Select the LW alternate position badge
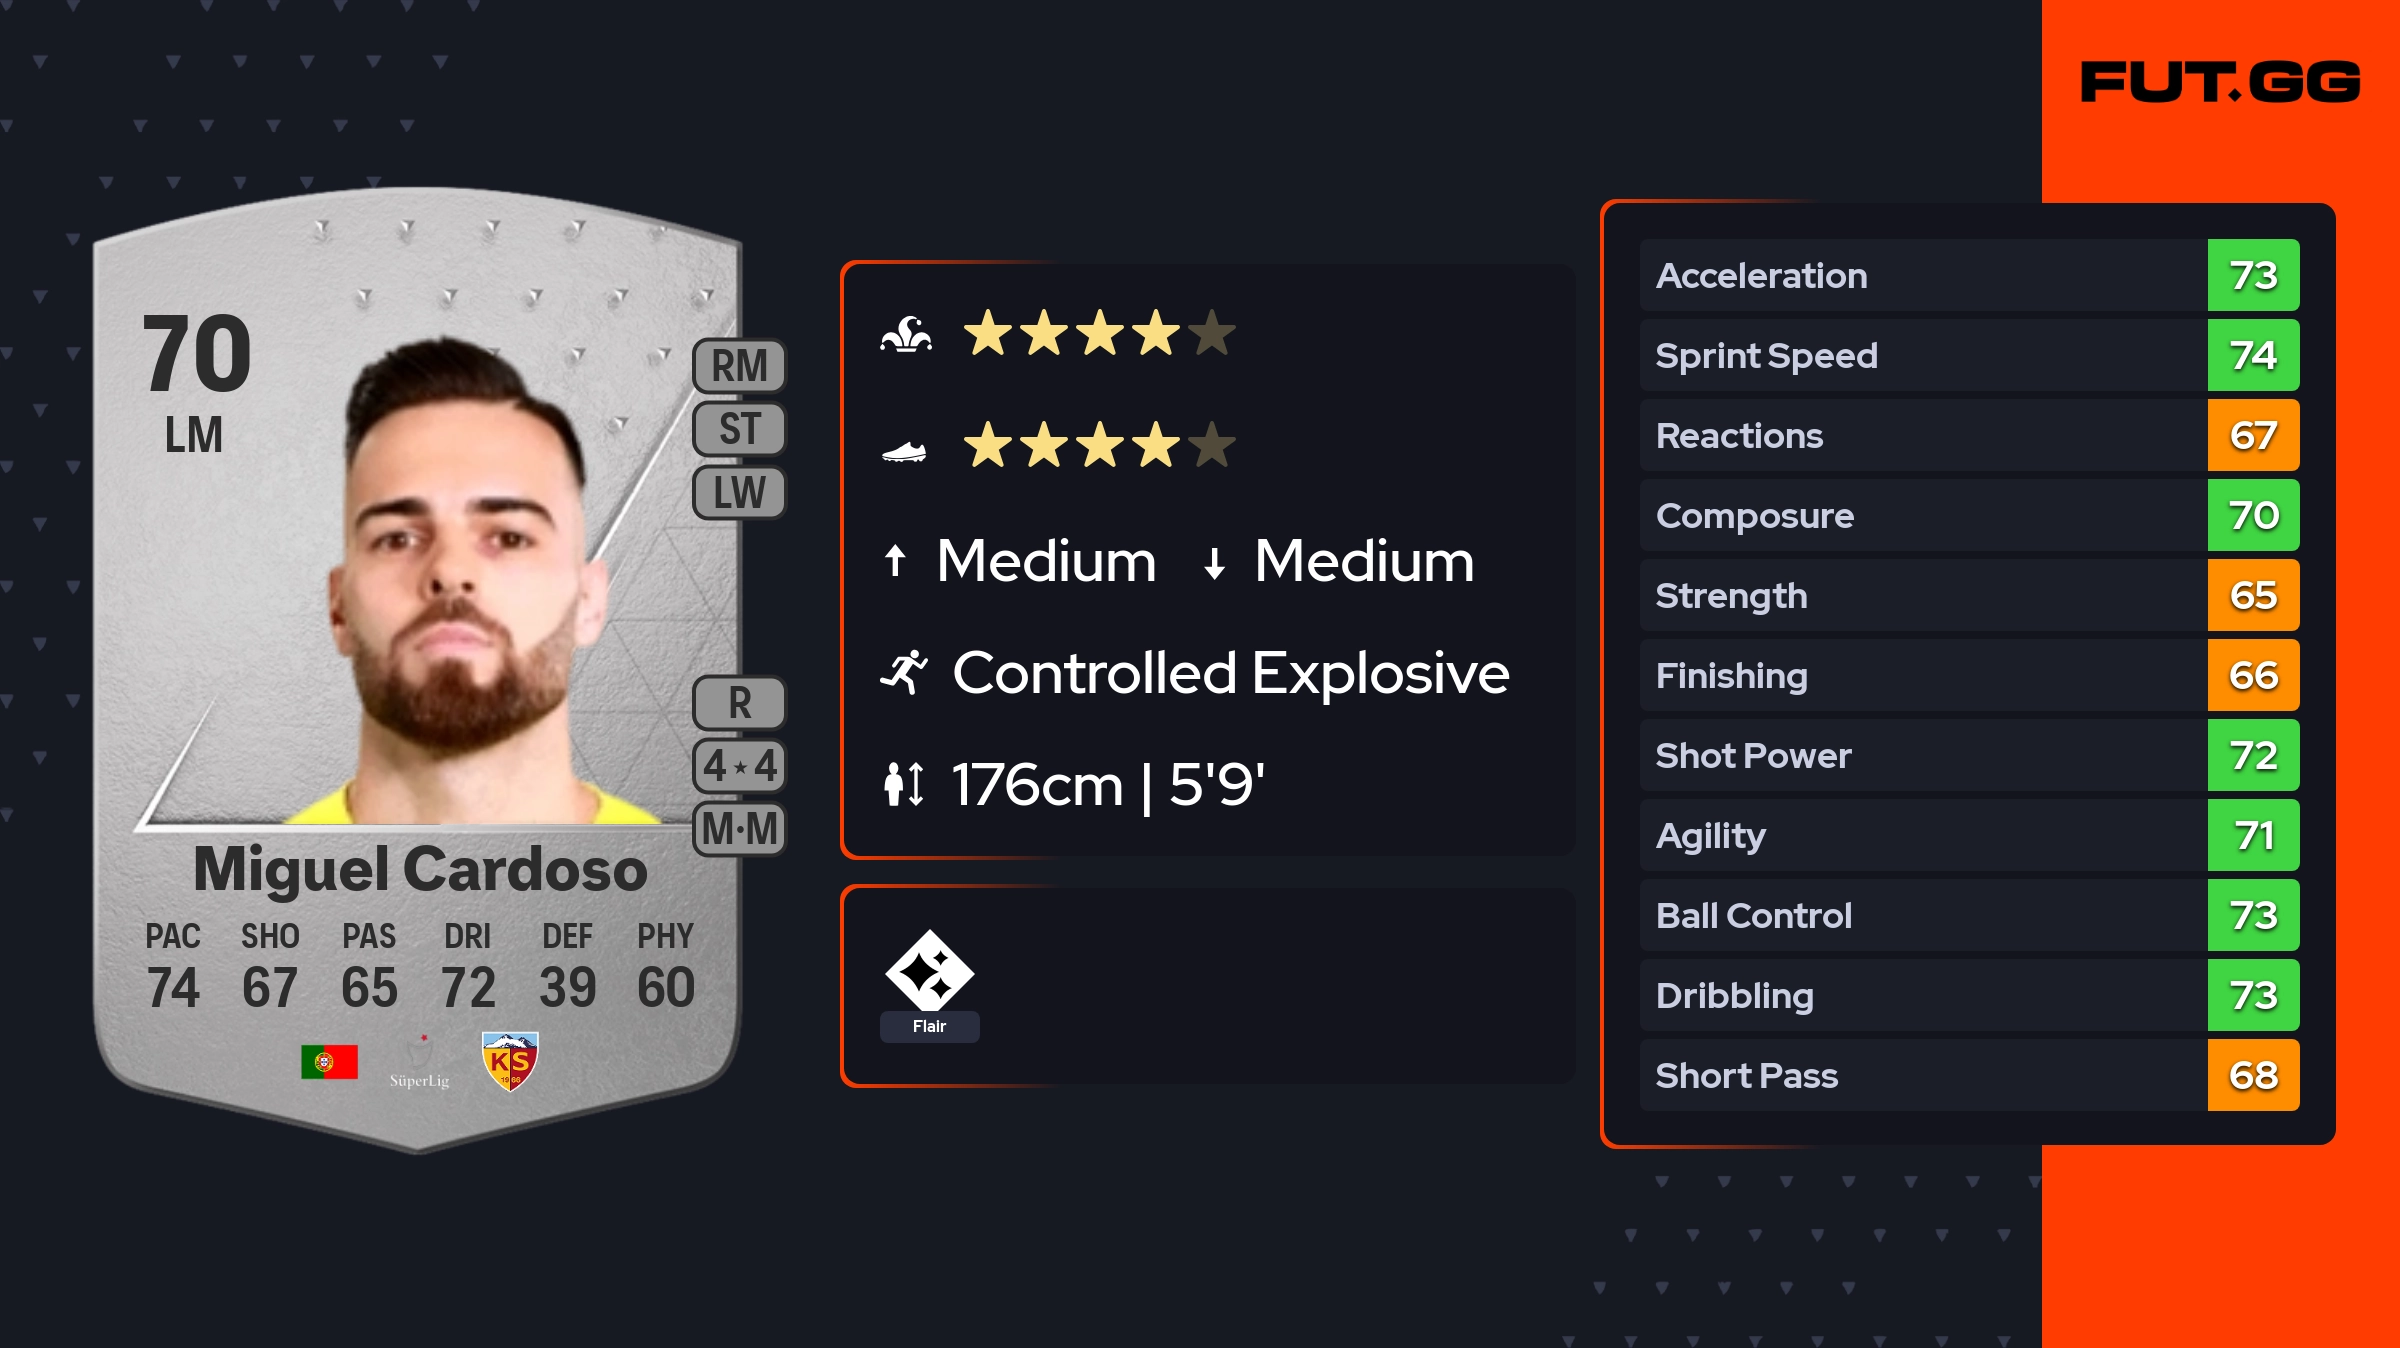The height and width of the screenshot is (1348, 2400). tap(739, 493)
